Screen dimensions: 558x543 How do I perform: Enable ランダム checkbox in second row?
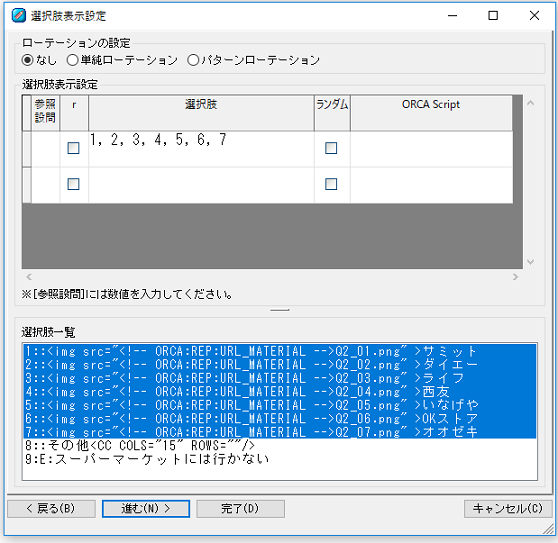pos(331,184)
